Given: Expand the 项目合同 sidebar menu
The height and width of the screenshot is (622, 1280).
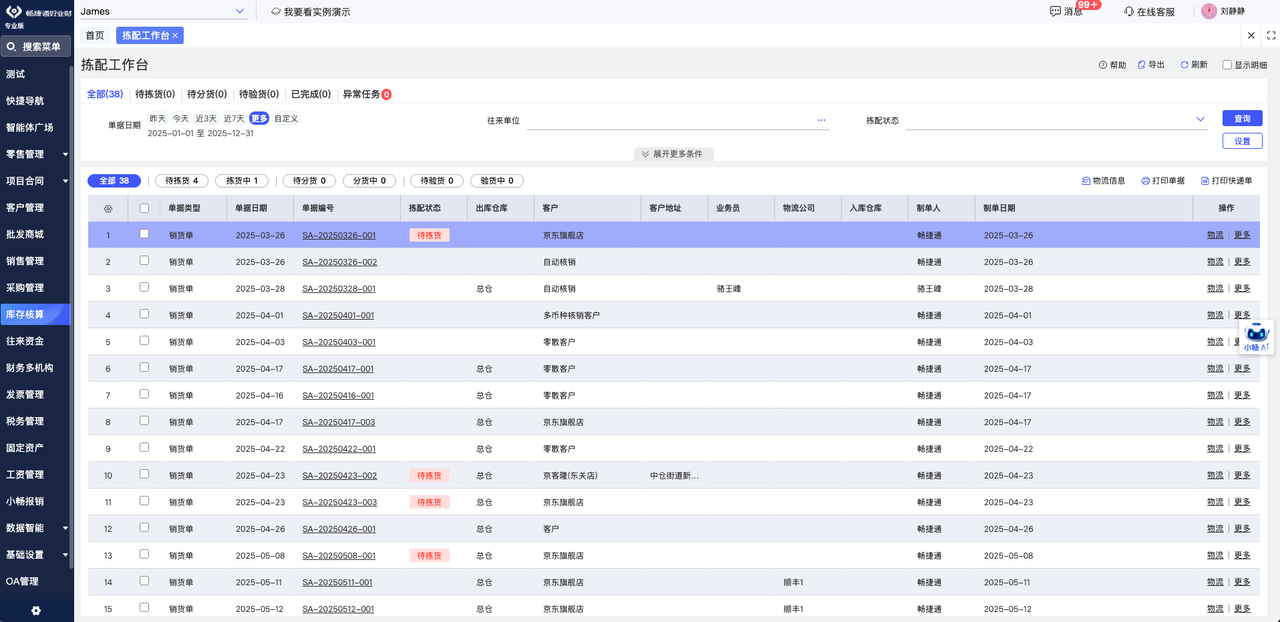Looking at the screenshot, I should click(x=65, y=181).
